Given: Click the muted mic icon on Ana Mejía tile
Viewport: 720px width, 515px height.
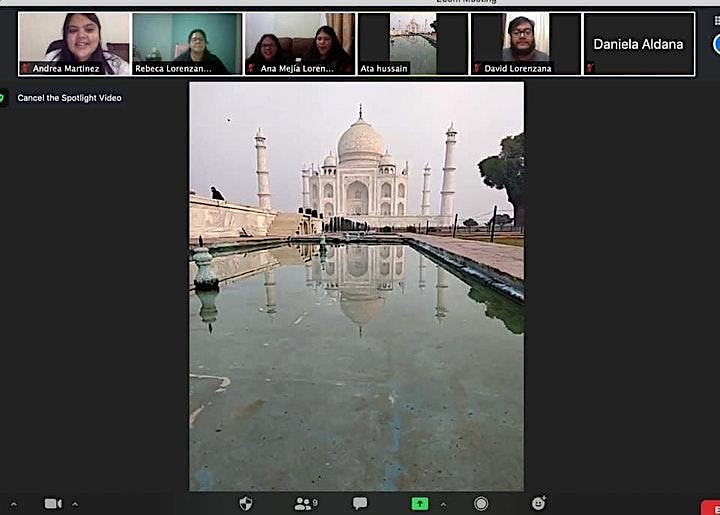Looking at the screenshot, I should (x=252, y=68).
